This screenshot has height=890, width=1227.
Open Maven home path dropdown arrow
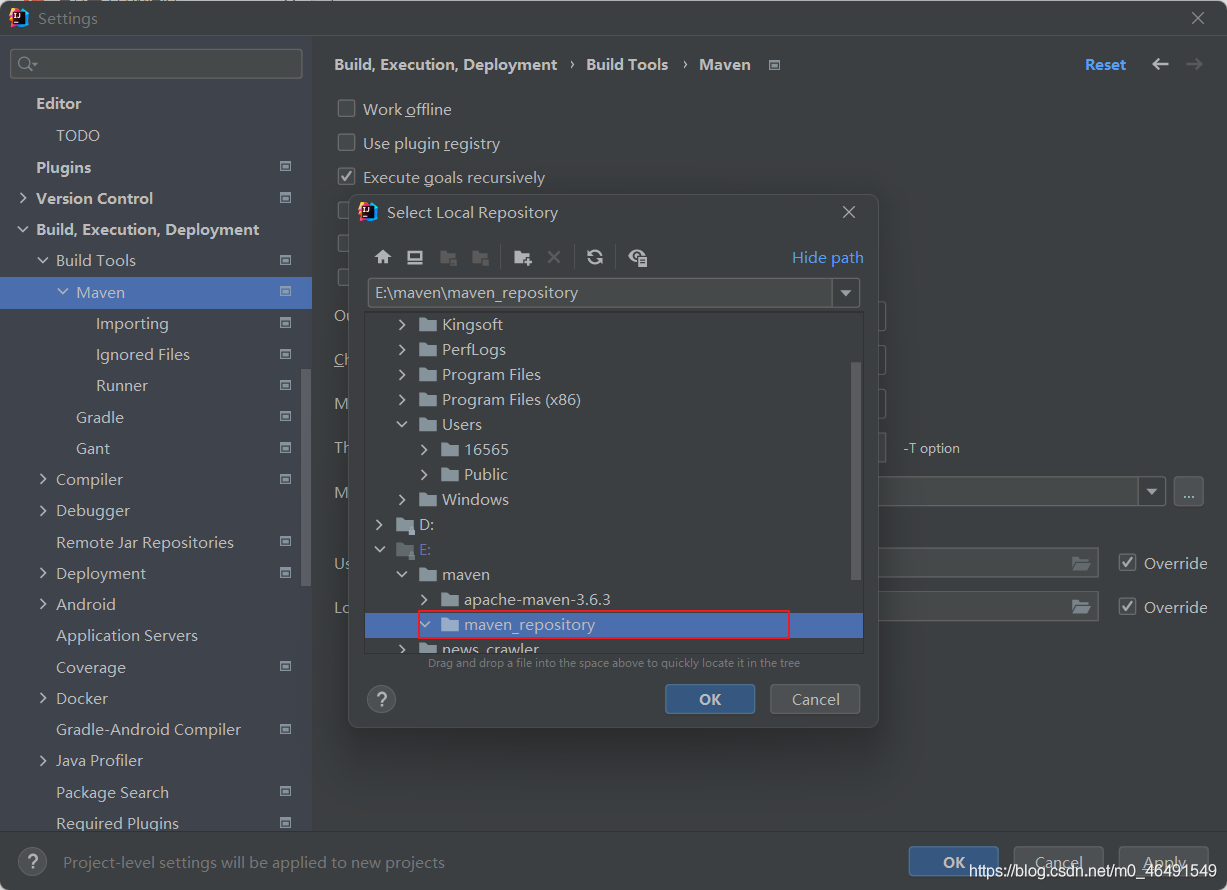point(1152,492)
